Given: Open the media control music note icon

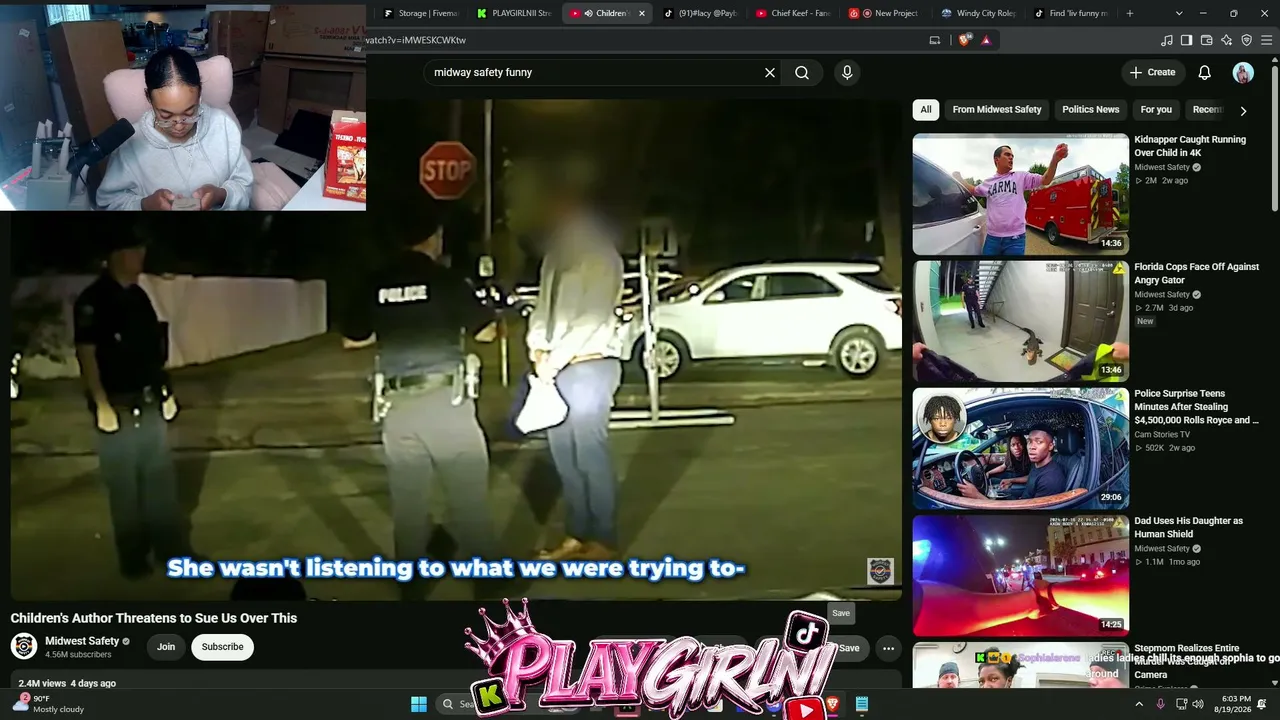Looking at the screenshot, I should tap(1167, 40).
